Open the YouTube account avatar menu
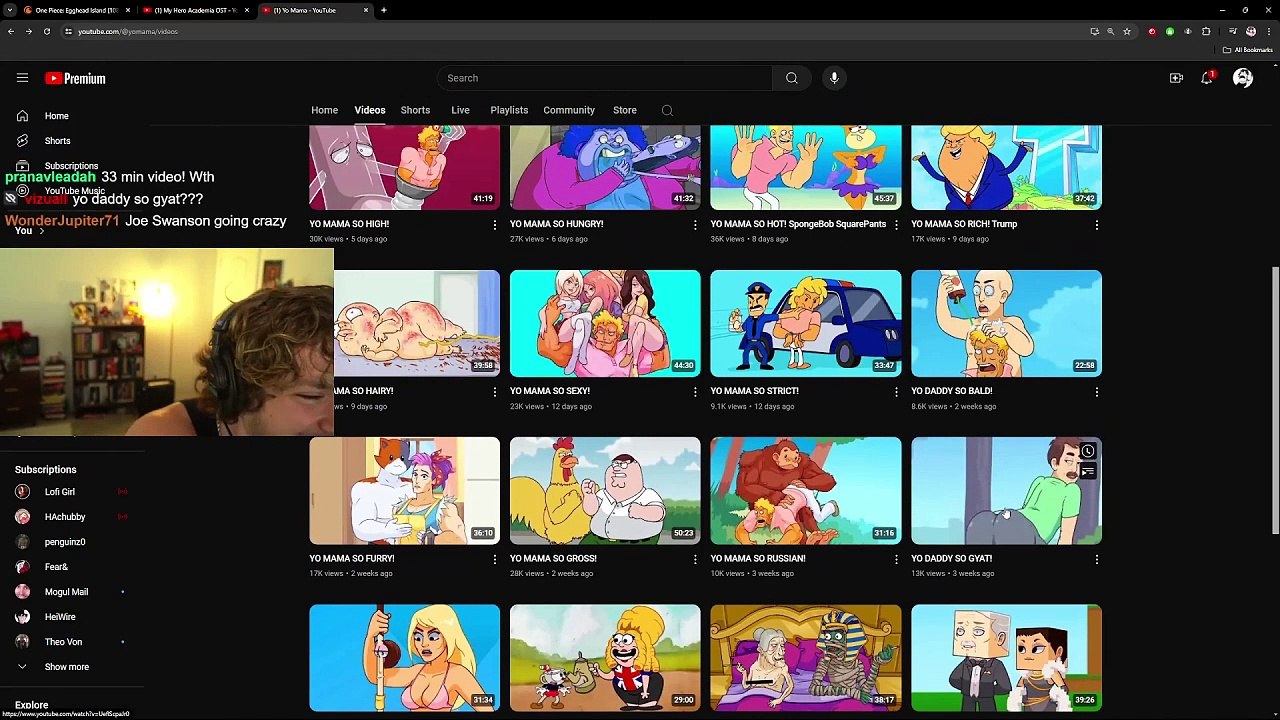 tap(1243, 78)
